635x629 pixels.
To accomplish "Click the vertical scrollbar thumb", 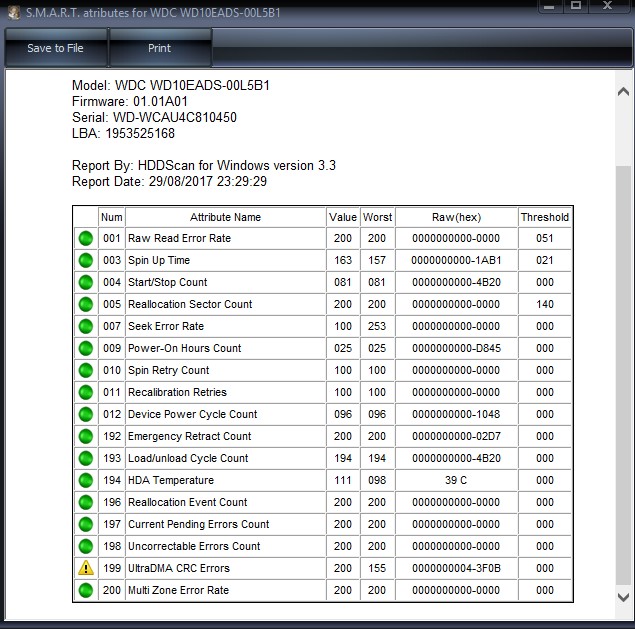I will (x=623, y=375).
